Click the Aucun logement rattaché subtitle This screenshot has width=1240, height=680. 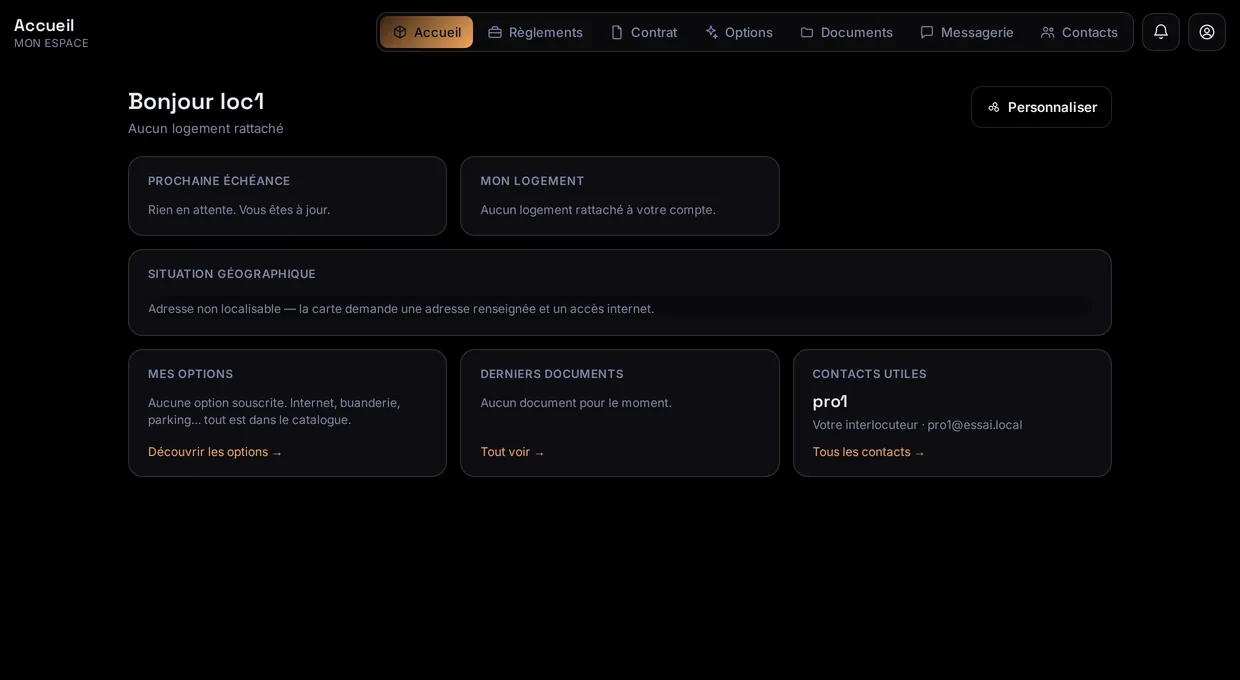pyautogui.click(x=206, y=128)
